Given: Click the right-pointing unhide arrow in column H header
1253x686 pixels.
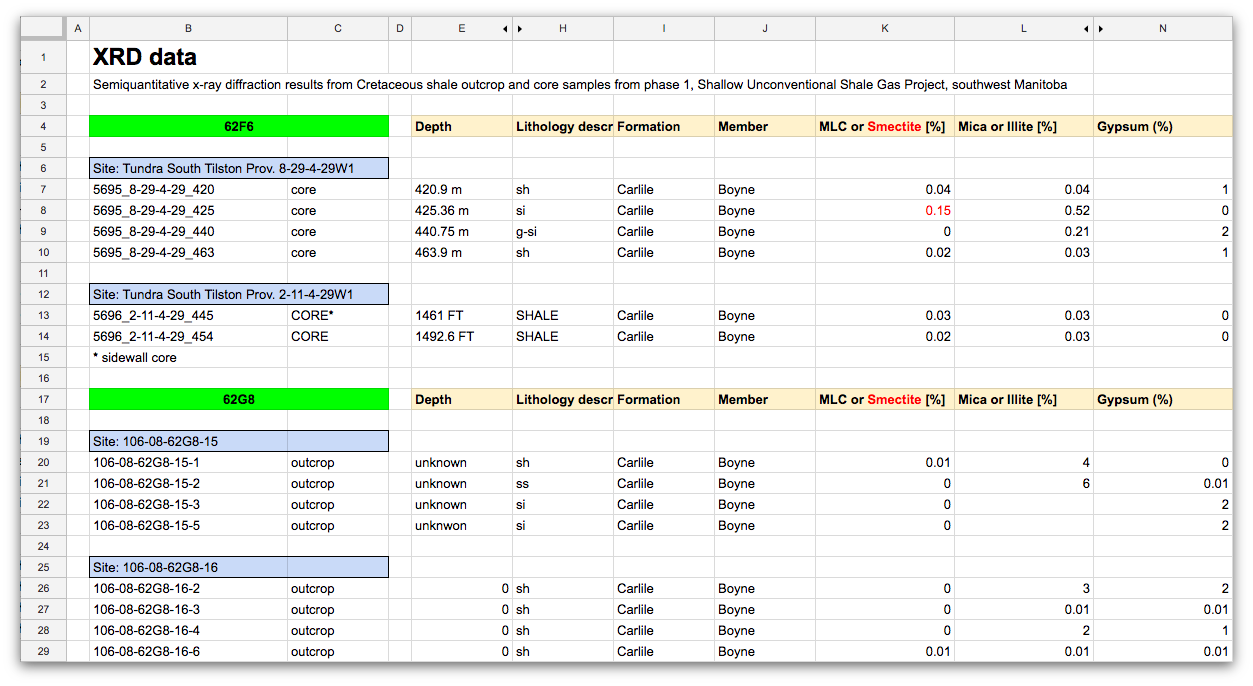Looking at the screenshot, I should [520, 29].
